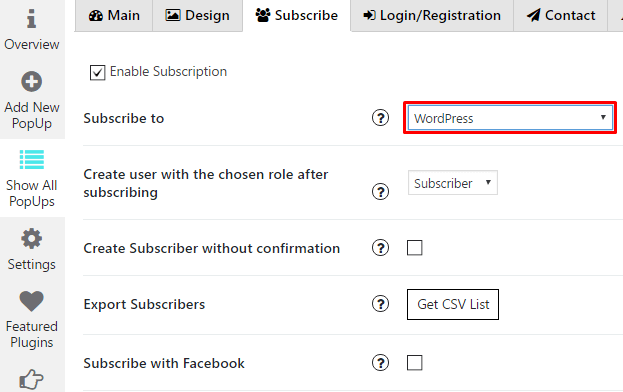This screenshot has width=623, height=392.
Task: Open the Design tab
Action: pyautogui.click(x=197, y=15)
